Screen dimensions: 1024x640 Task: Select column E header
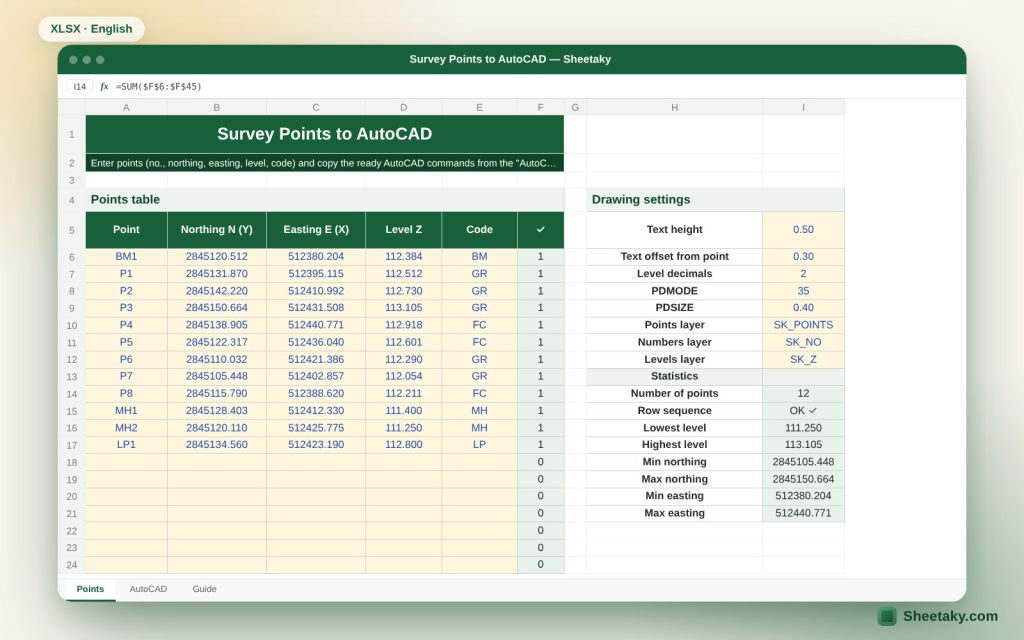pyautogui.click(x=479, y=107)
